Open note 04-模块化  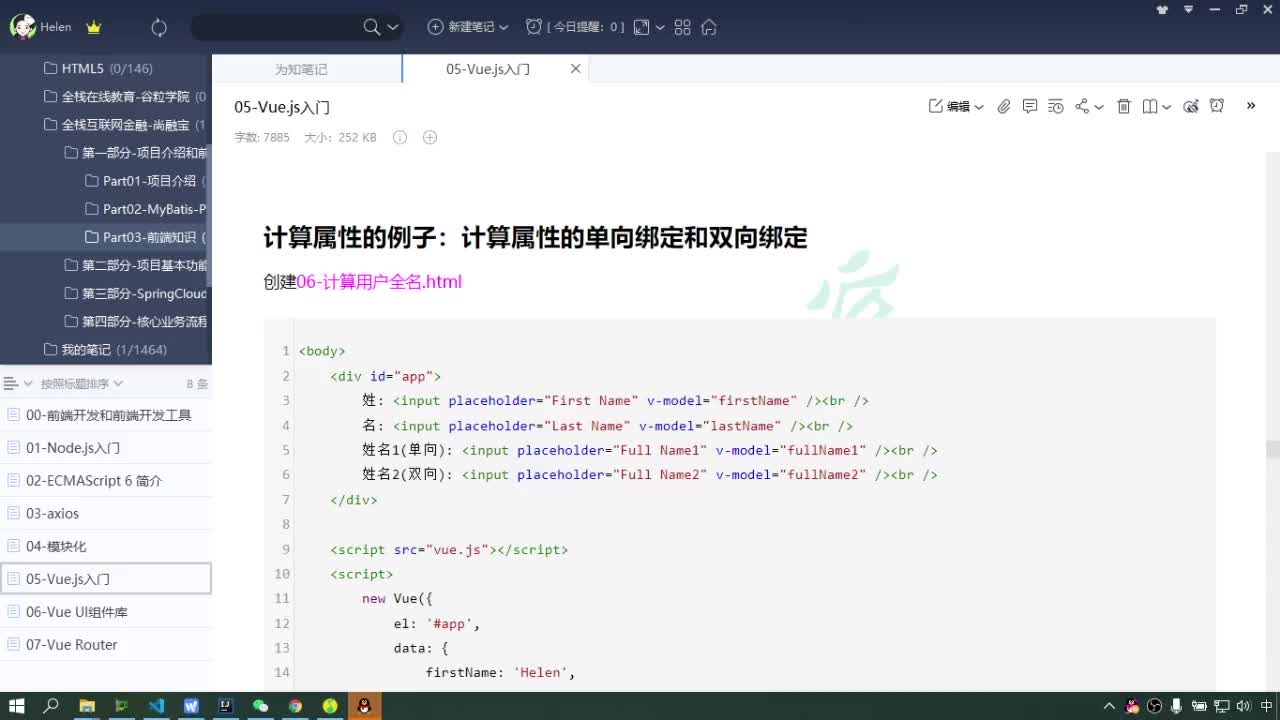(106, 547)
